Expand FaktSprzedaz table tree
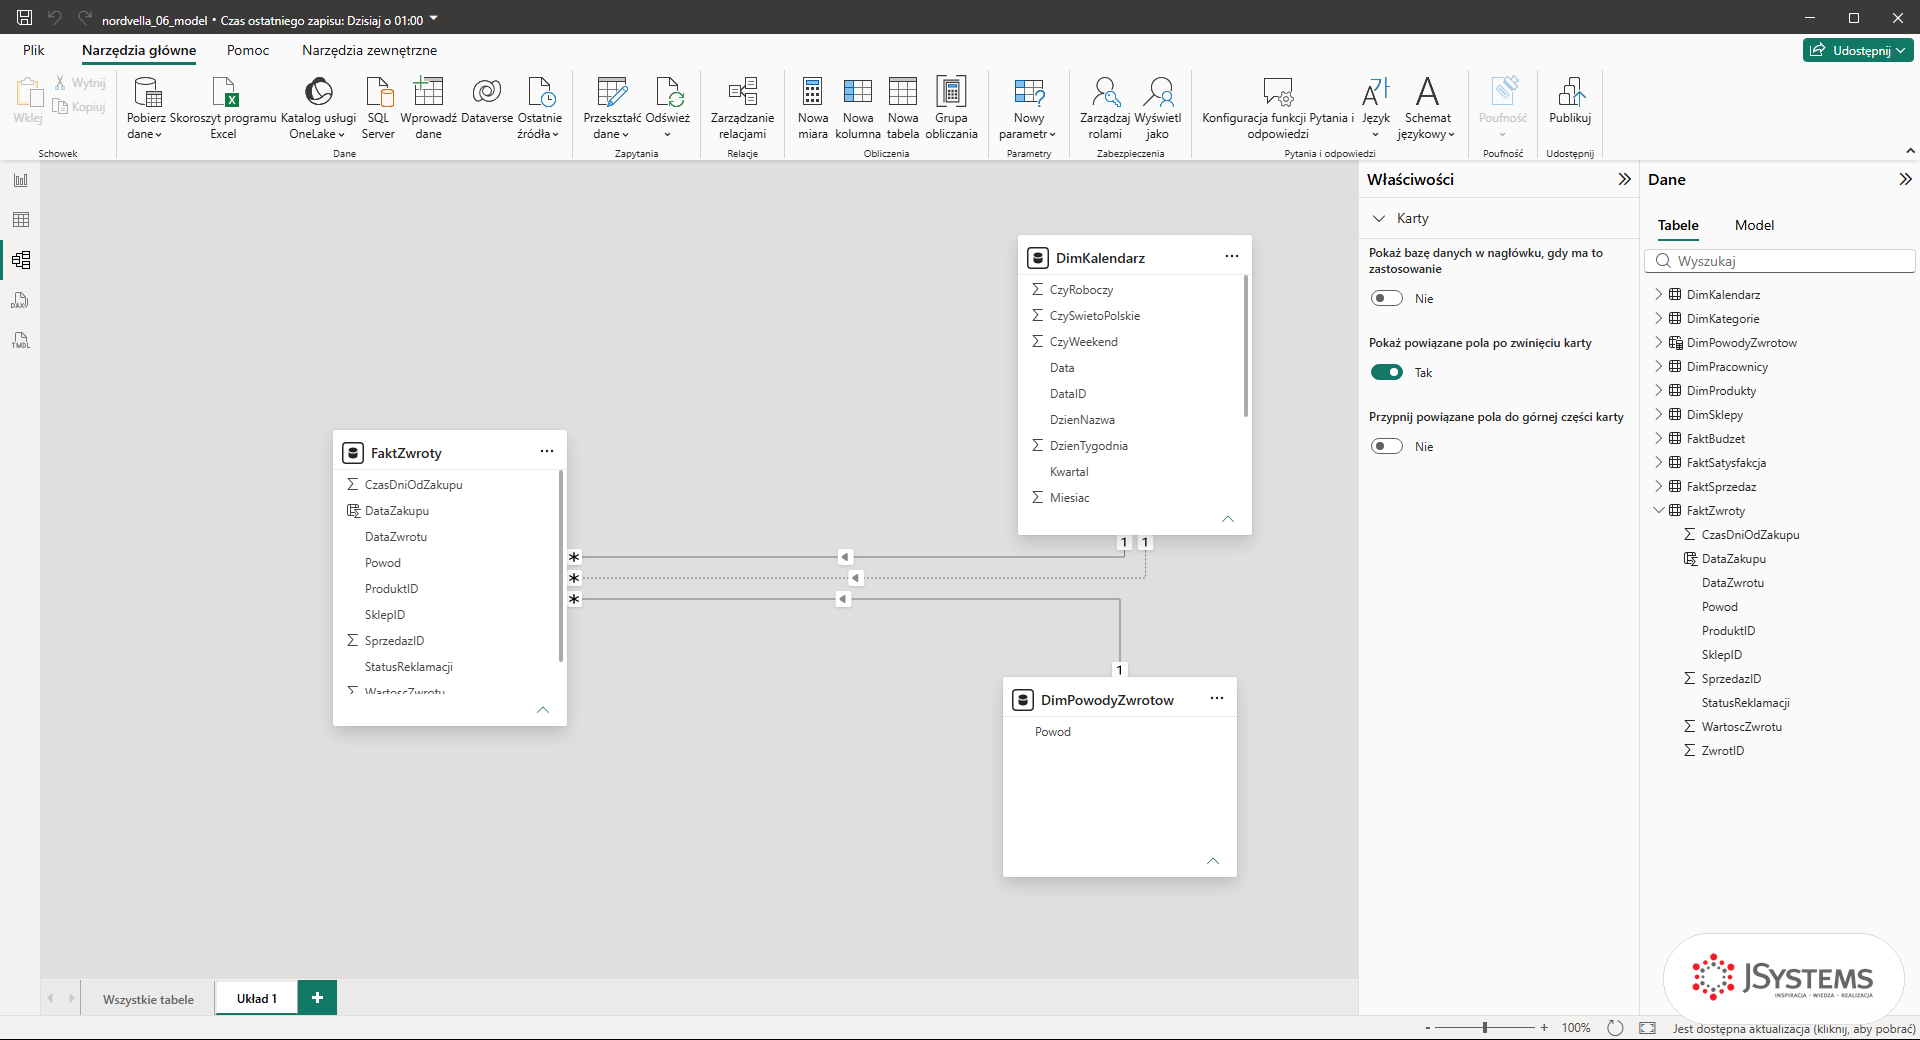1920x1040 pixels. (1659, 486)
